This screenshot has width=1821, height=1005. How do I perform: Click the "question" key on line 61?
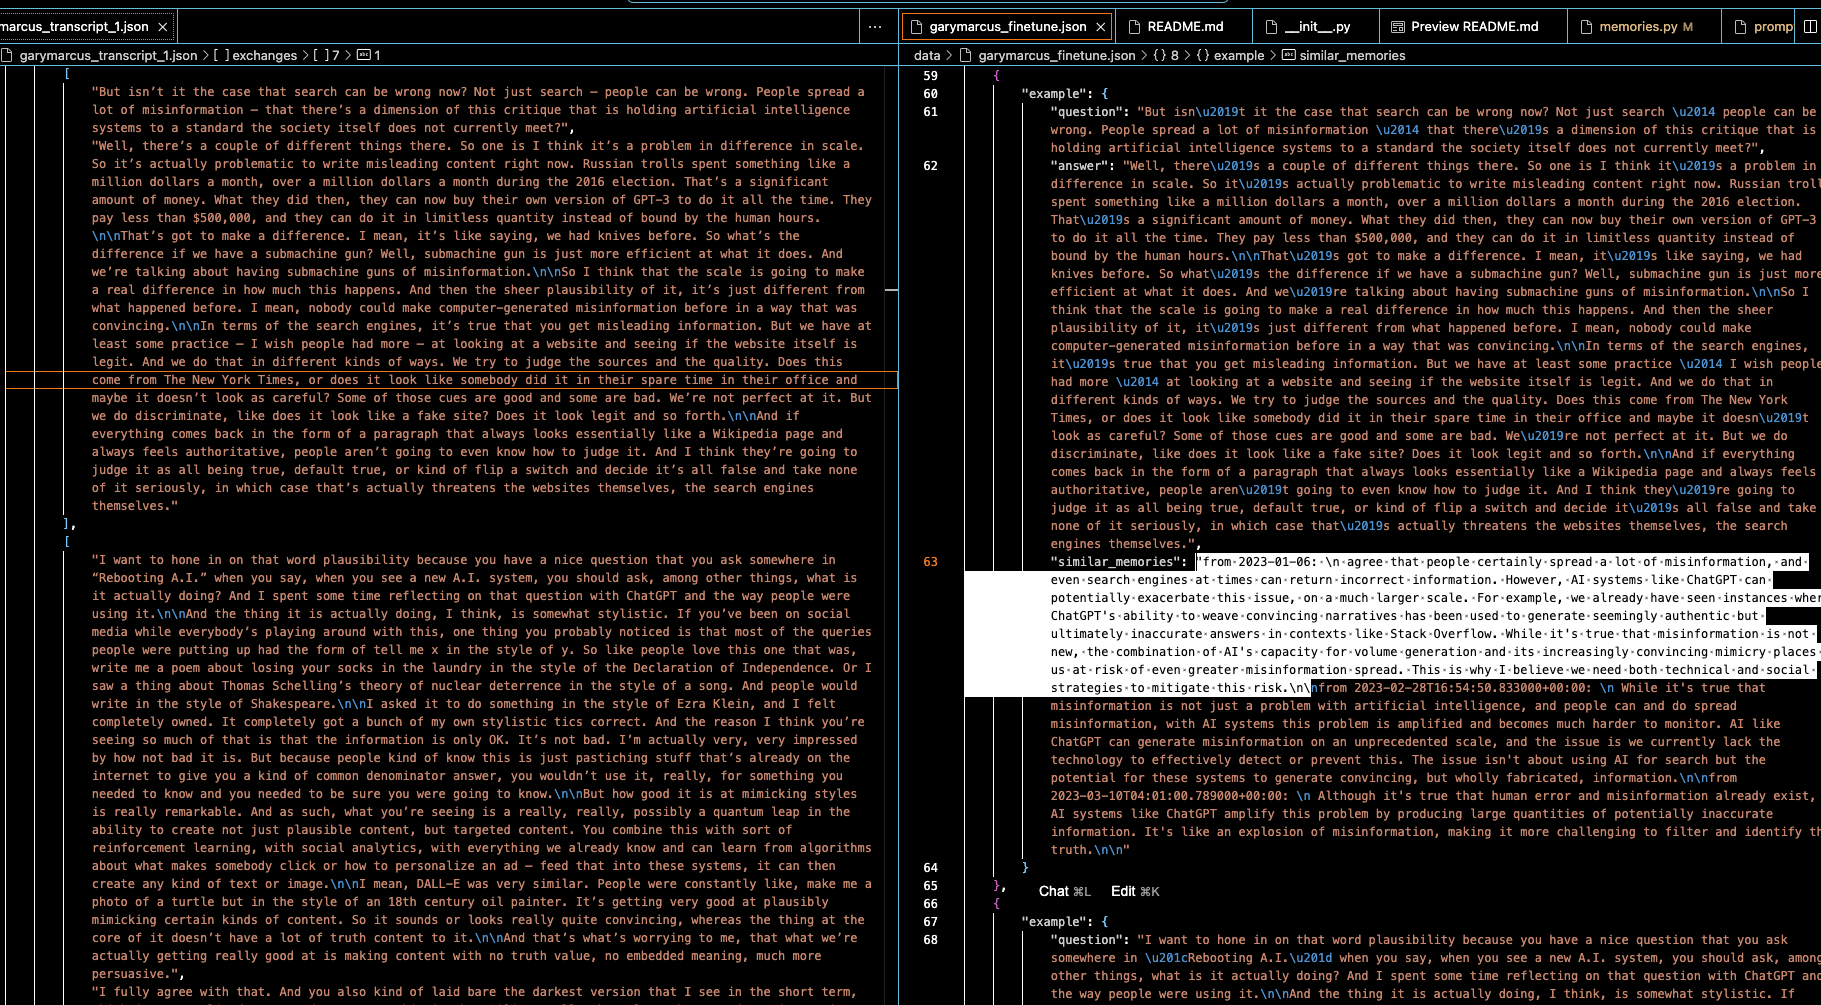click(x=1086, y=112)
